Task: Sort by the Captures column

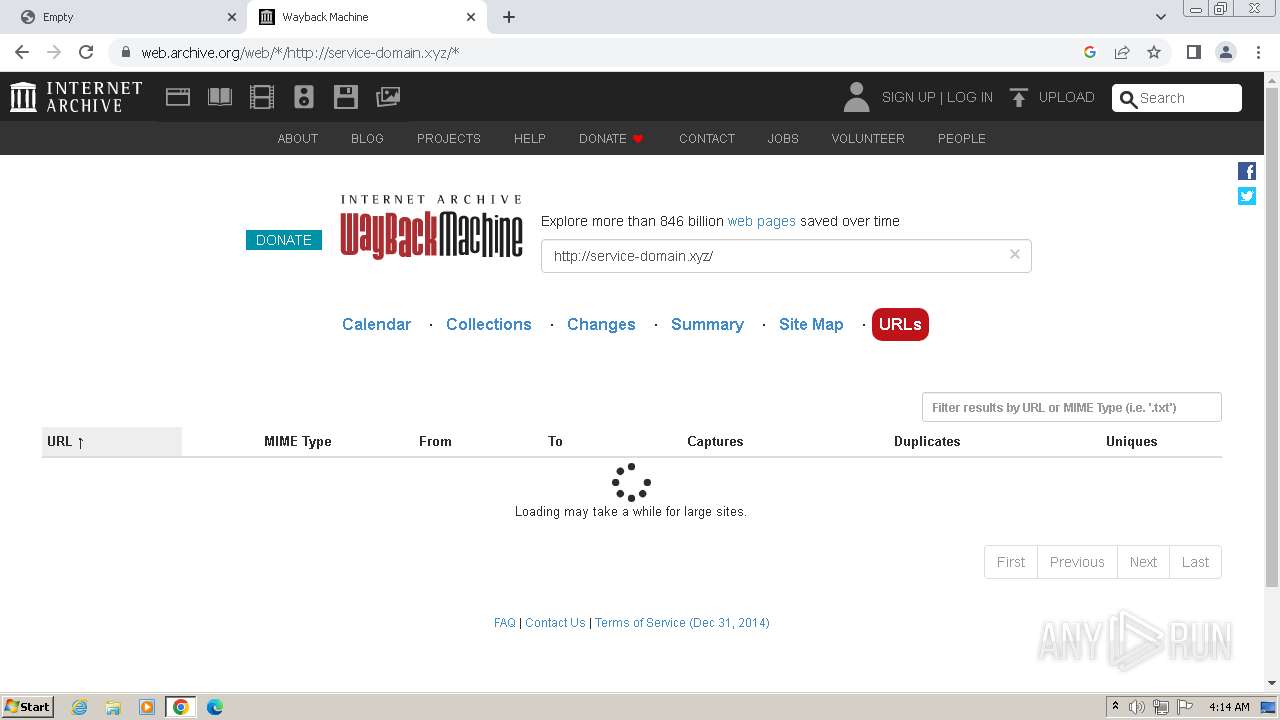Action: [715, 441]
